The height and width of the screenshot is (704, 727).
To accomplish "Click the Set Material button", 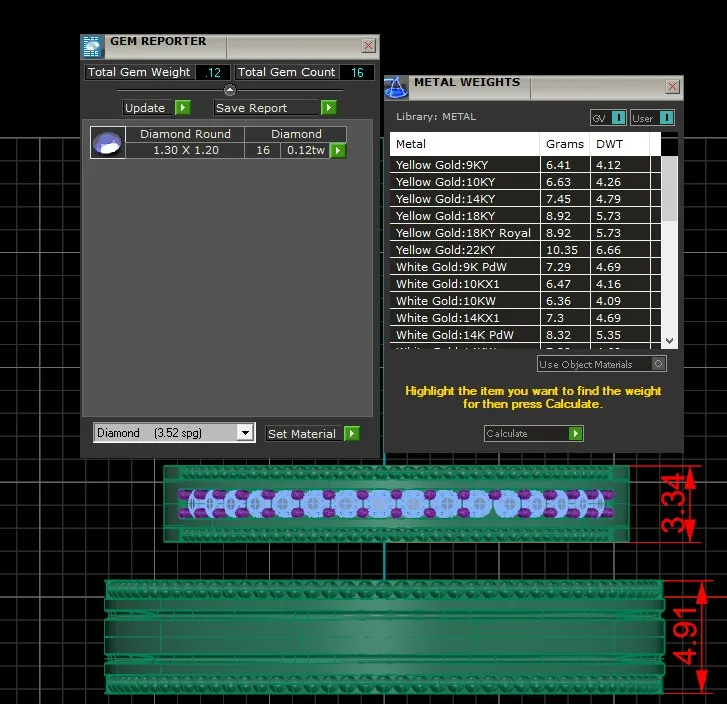I will tap(304, 434).
